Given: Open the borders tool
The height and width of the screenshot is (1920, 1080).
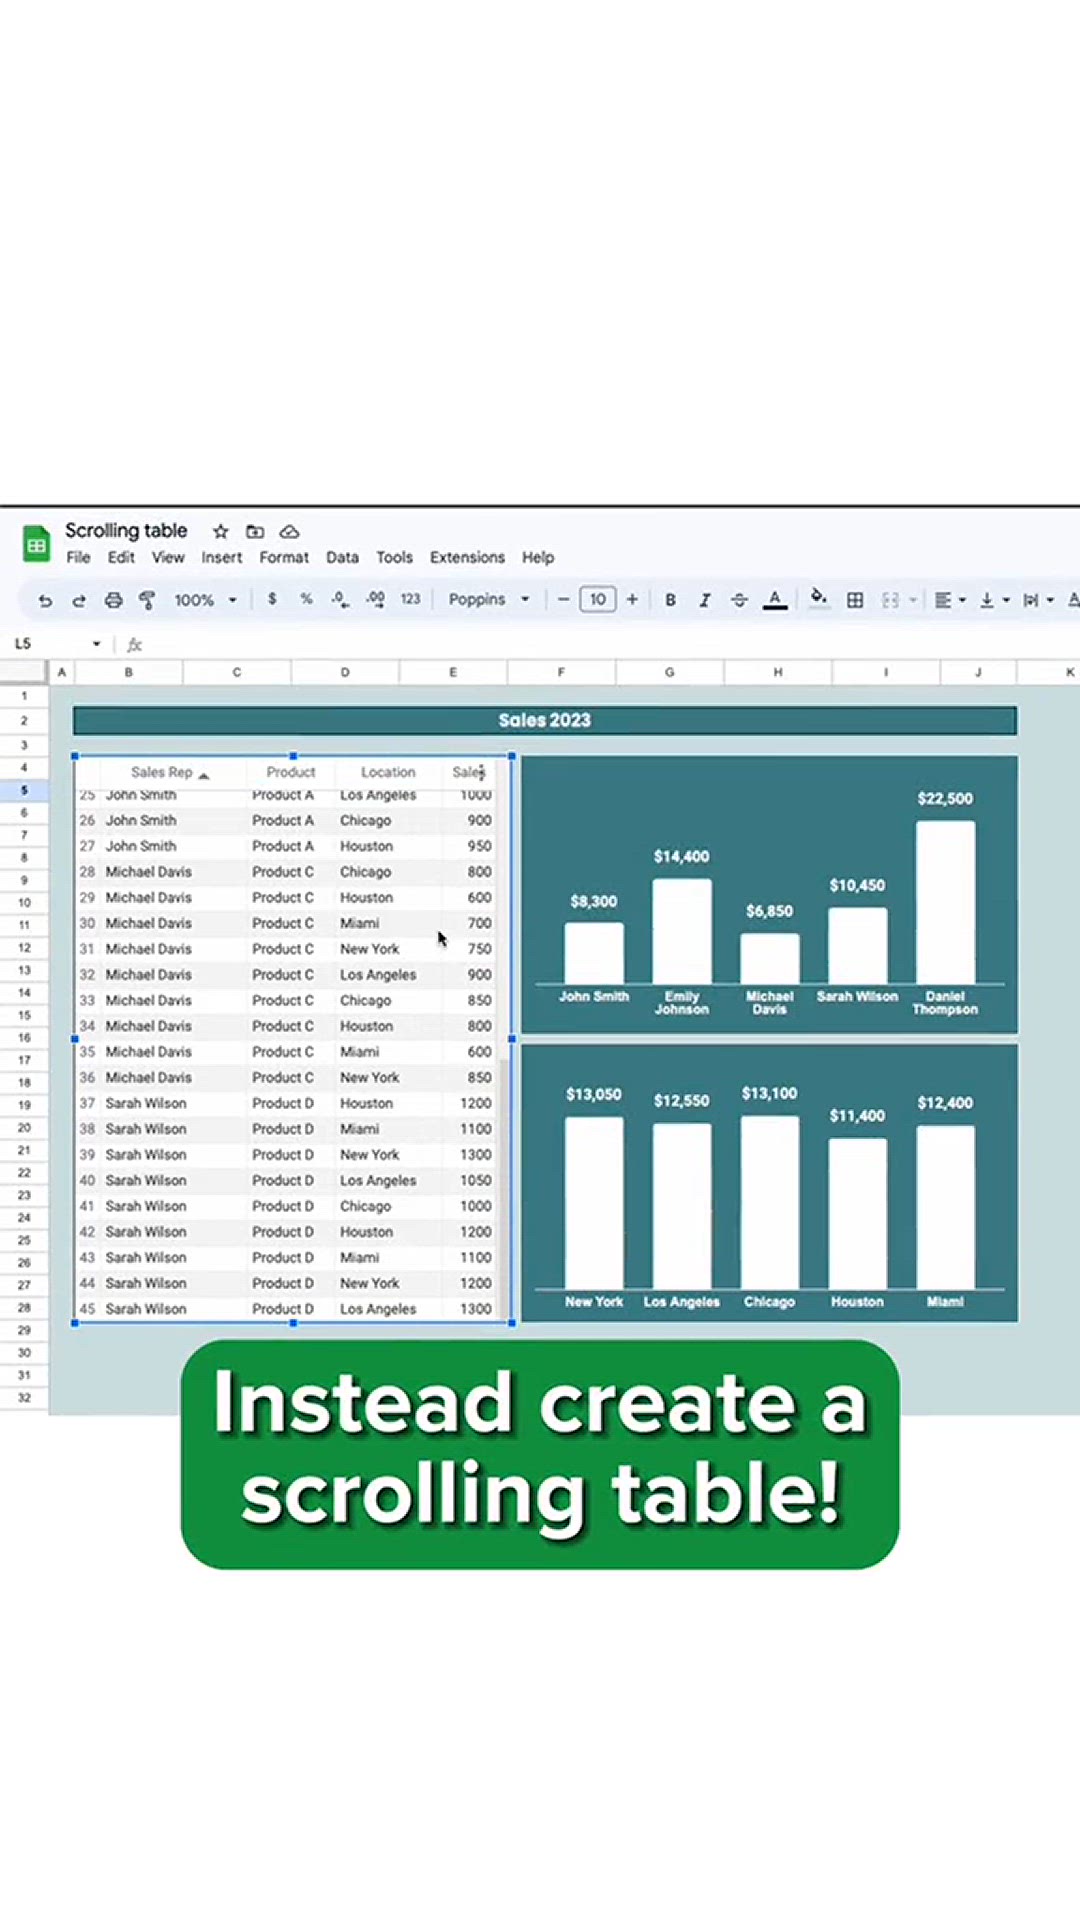Looking at the screenshot, I should coord(855,600).
